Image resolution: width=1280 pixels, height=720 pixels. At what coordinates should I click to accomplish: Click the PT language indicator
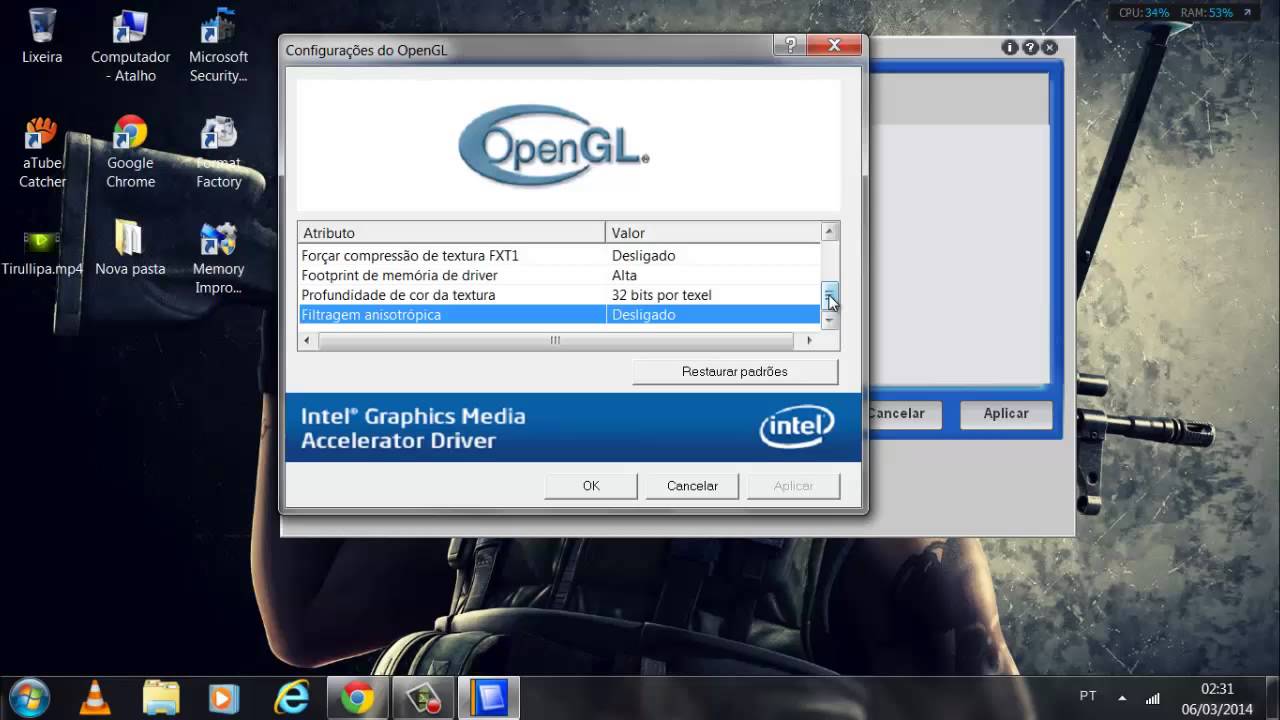pyautogui.click(x=1088, y=696)
